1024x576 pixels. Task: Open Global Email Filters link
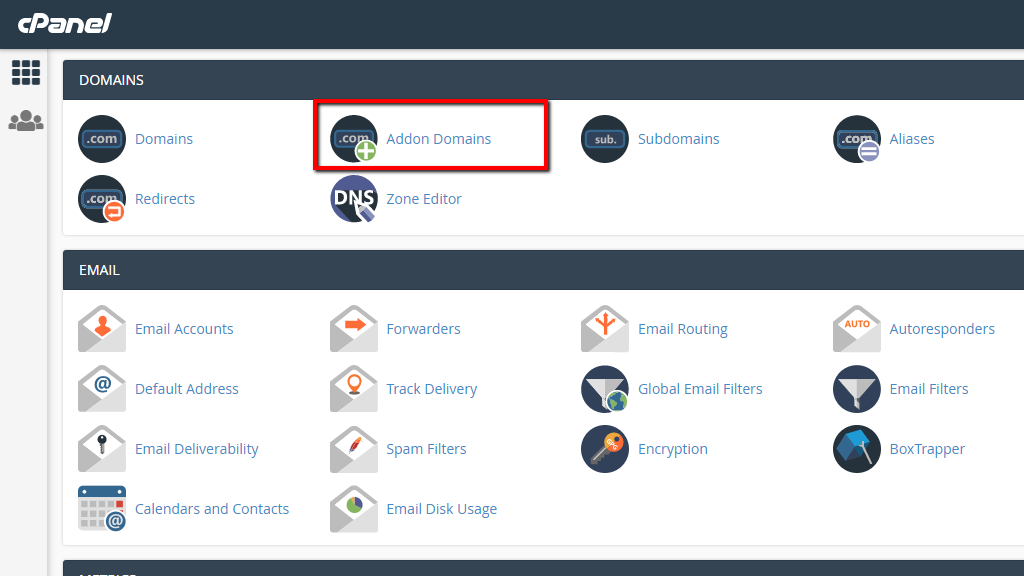click(x=700, y=389)
